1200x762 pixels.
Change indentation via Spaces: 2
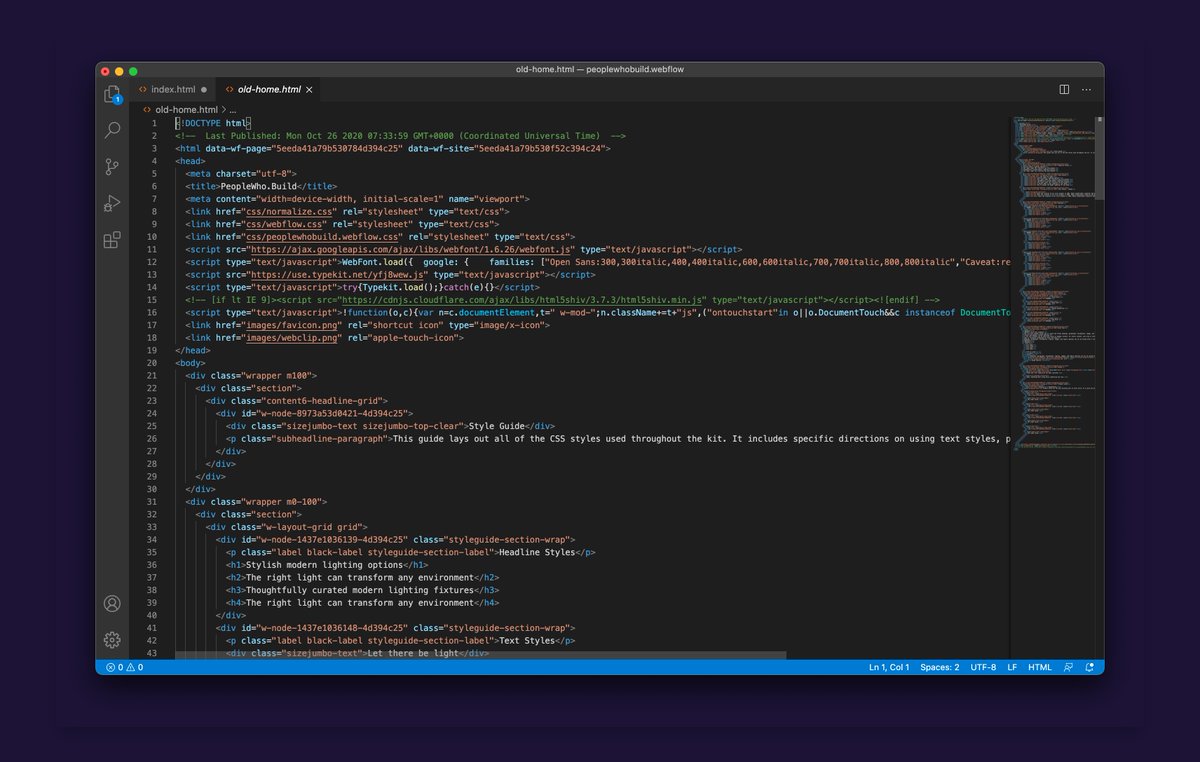tap(940, 667)
